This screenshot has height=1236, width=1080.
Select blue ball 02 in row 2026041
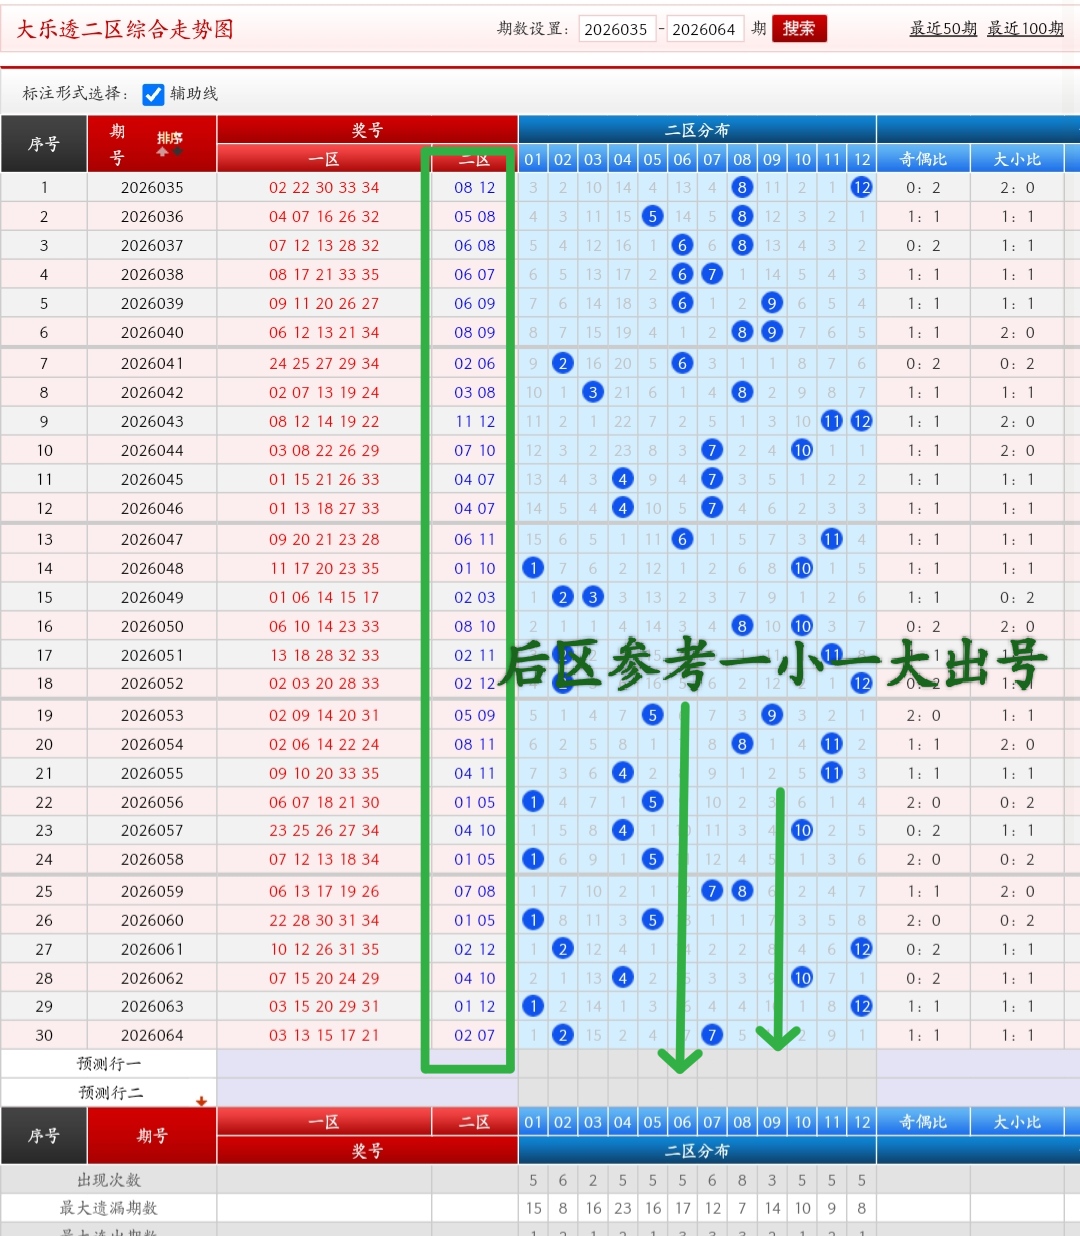click(x=563, y=363)
